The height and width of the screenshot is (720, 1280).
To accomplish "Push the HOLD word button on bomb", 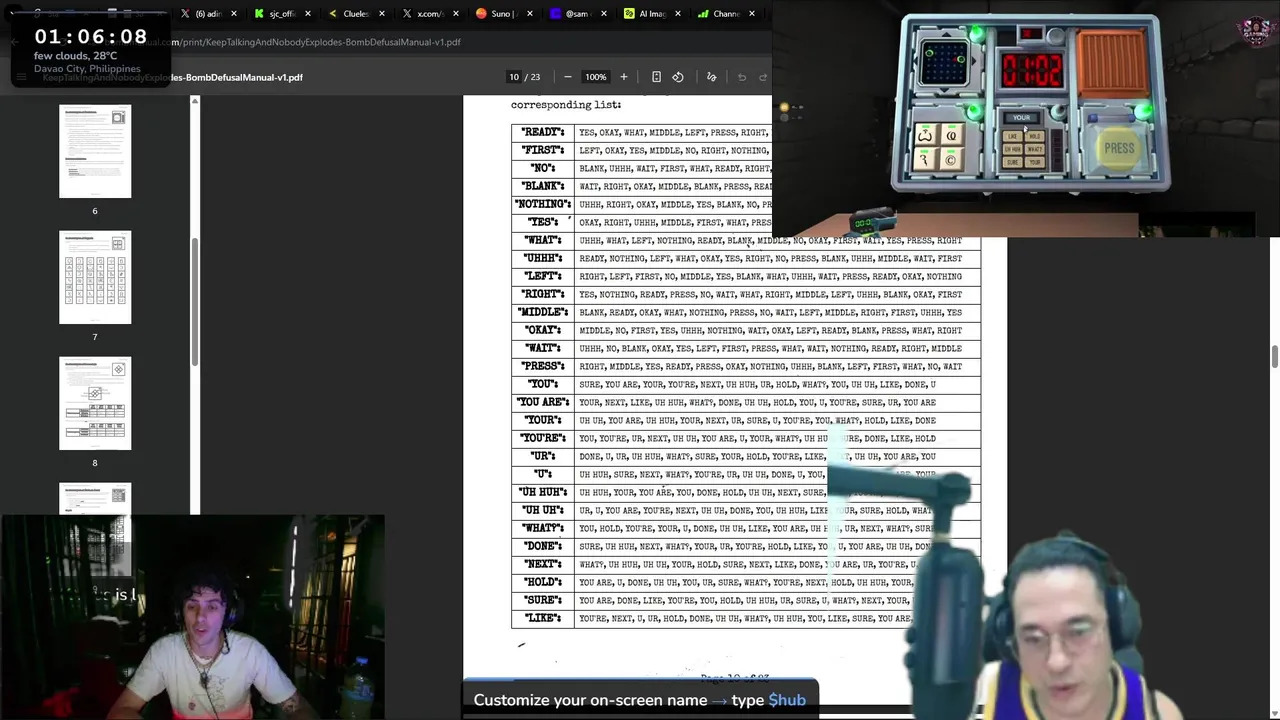I will (1035, 136).
